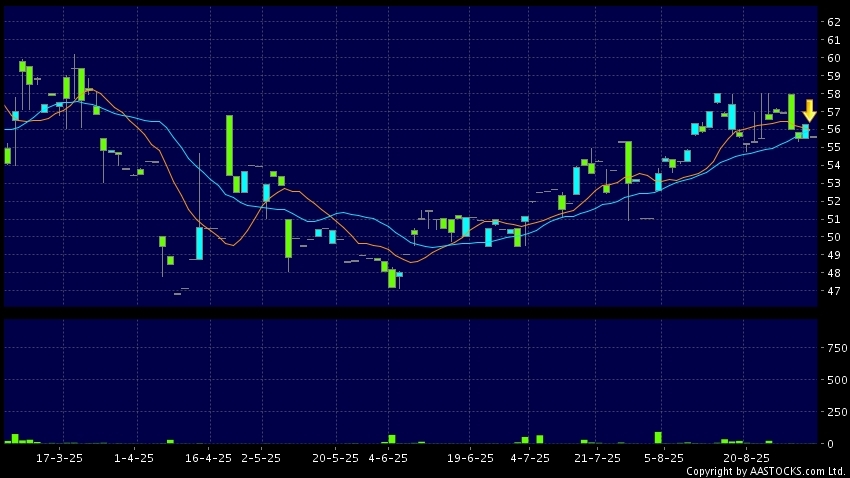
Task: Click price axis label 58
Action: tap(834, 94)
